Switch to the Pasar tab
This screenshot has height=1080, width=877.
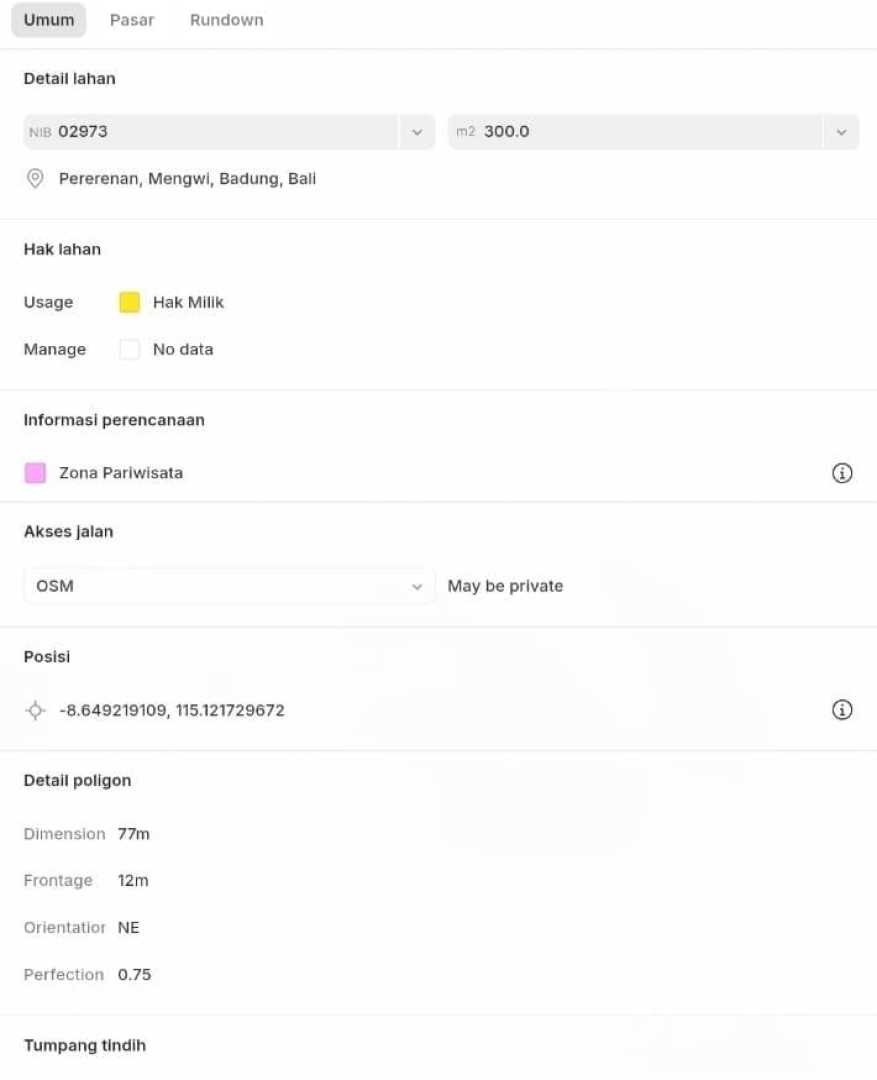pos(132,20)
